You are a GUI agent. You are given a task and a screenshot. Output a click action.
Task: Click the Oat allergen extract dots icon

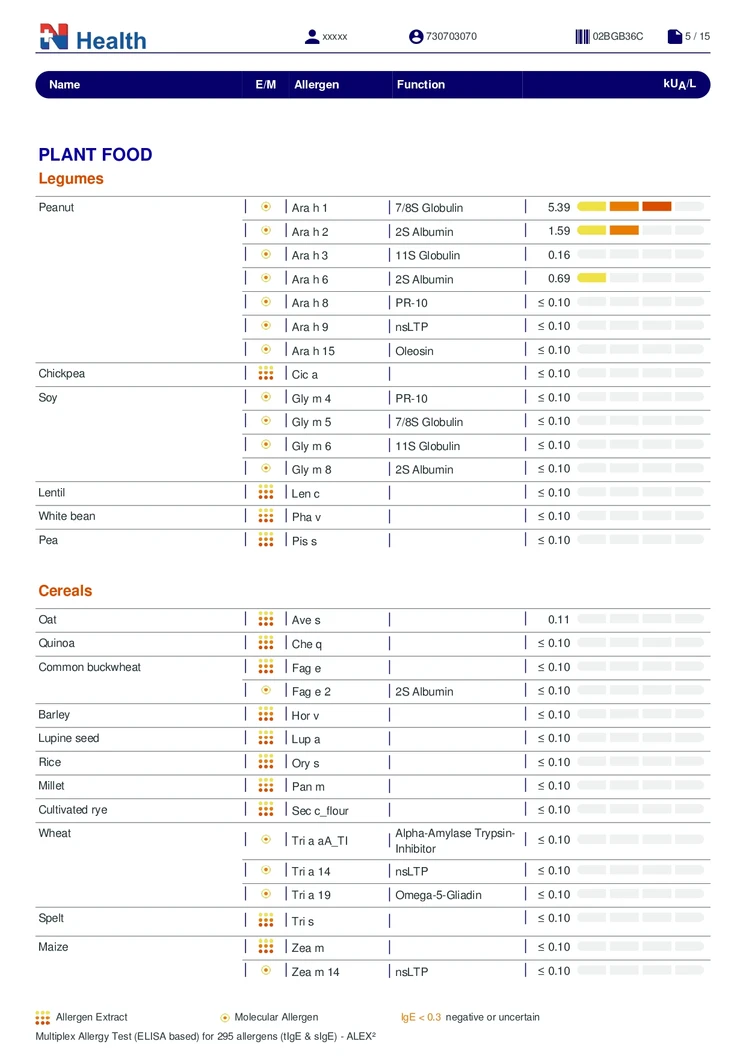(x=266, y=620)
